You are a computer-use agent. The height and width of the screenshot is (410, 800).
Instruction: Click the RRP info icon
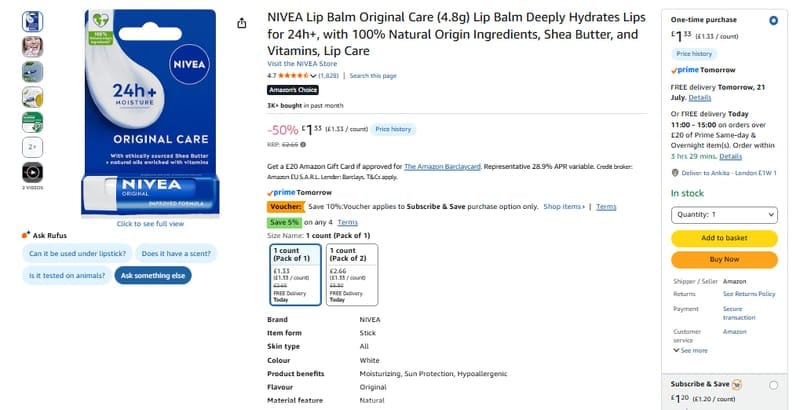click(303, 145)
